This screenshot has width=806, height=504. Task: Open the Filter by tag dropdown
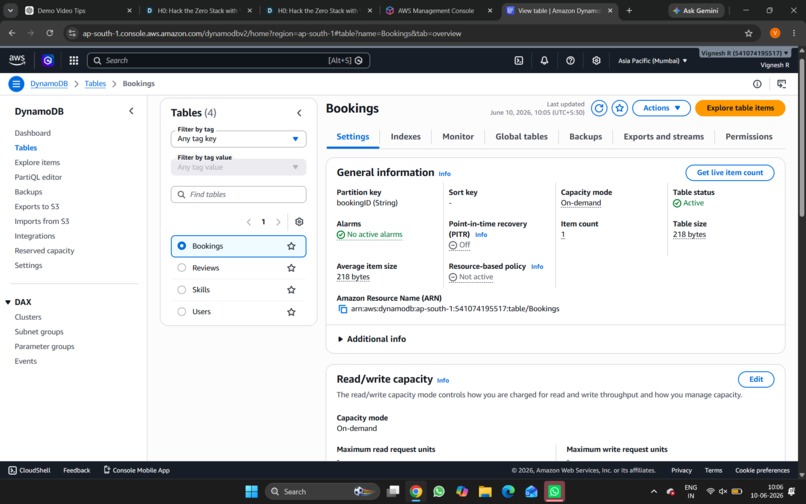239,139
